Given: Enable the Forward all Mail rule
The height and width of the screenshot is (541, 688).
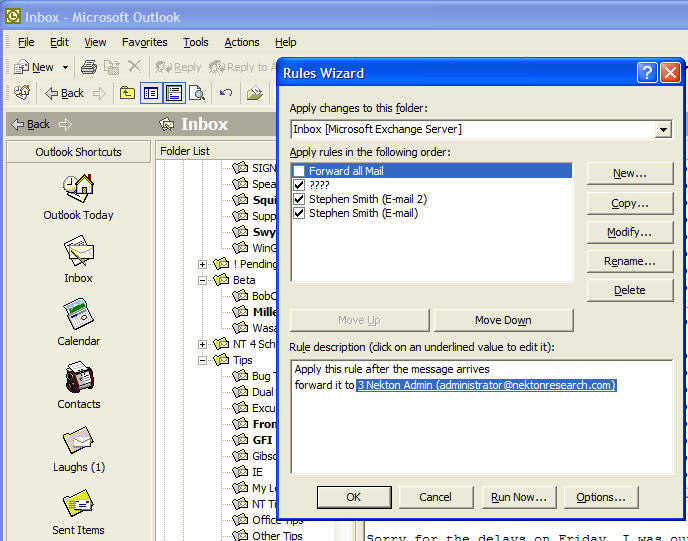Looking at the screenshot, I should pos(300,172).
